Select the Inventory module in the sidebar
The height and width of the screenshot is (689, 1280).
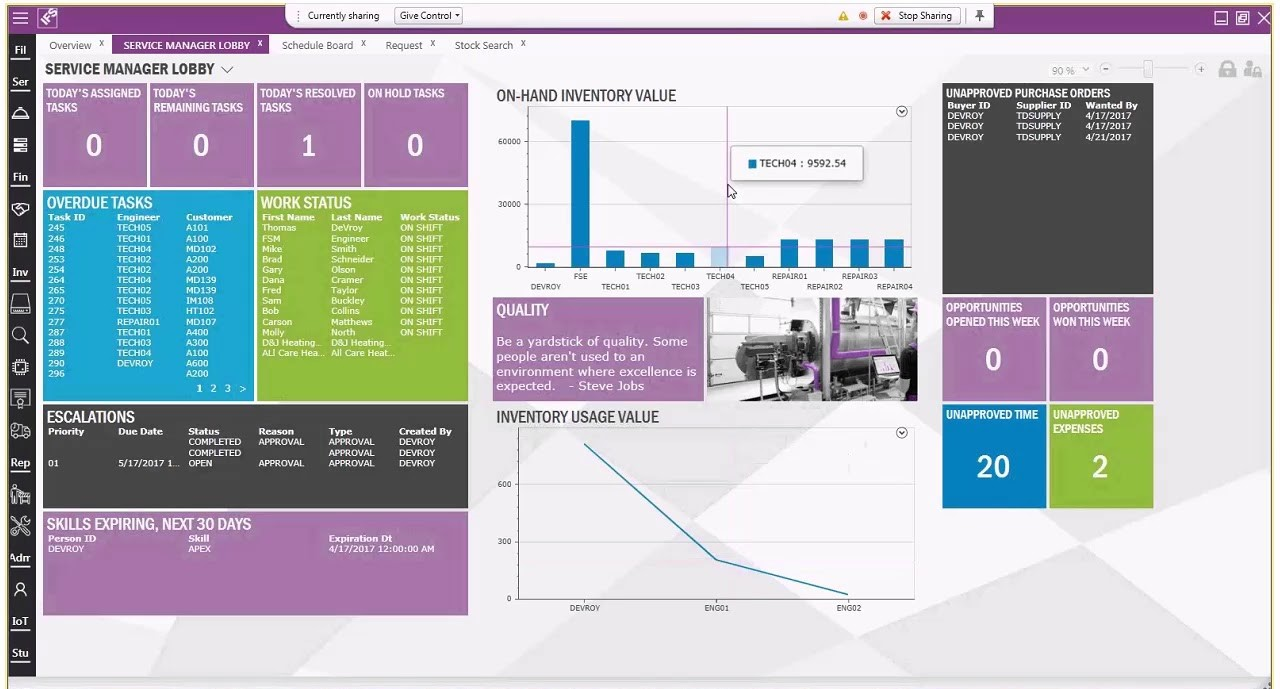coord(20,272)
